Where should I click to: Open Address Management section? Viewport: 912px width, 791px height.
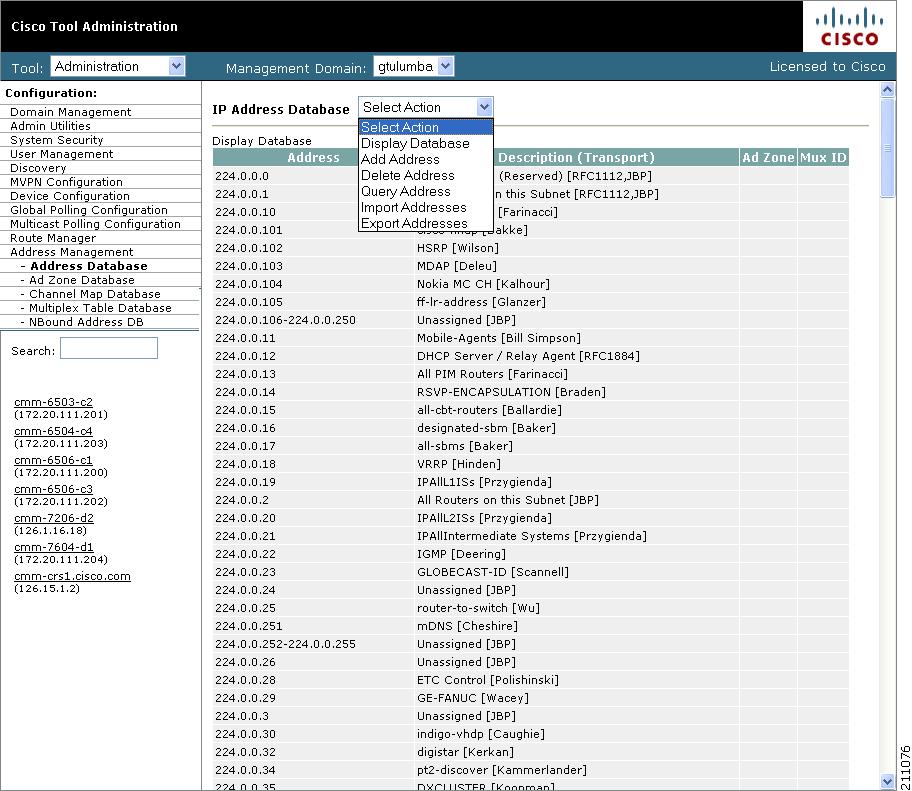(72, 252)
